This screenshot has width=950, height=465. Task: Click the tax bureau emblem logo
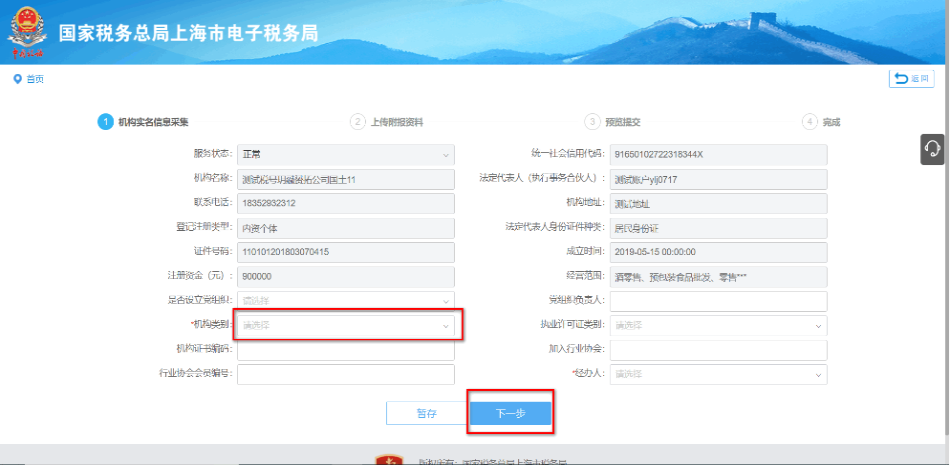click(x=26, y=32)
